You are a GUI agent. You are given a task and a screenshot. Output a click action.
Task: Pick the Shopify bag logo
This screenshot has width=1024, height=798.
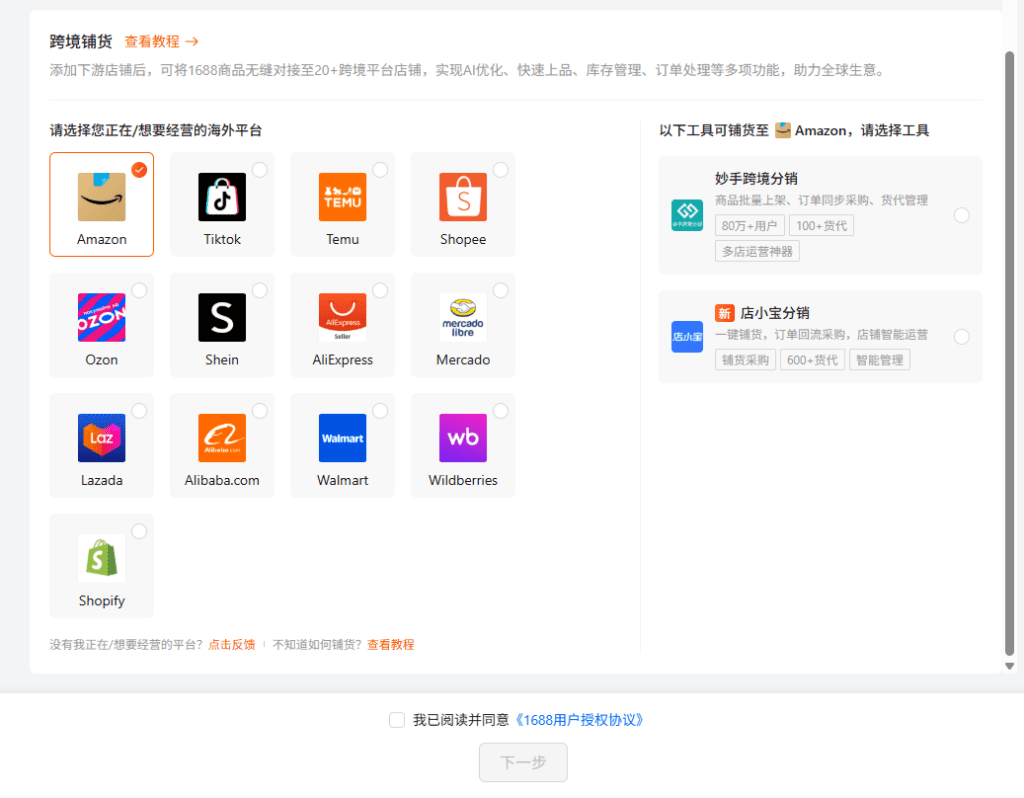tap(101, 558)
